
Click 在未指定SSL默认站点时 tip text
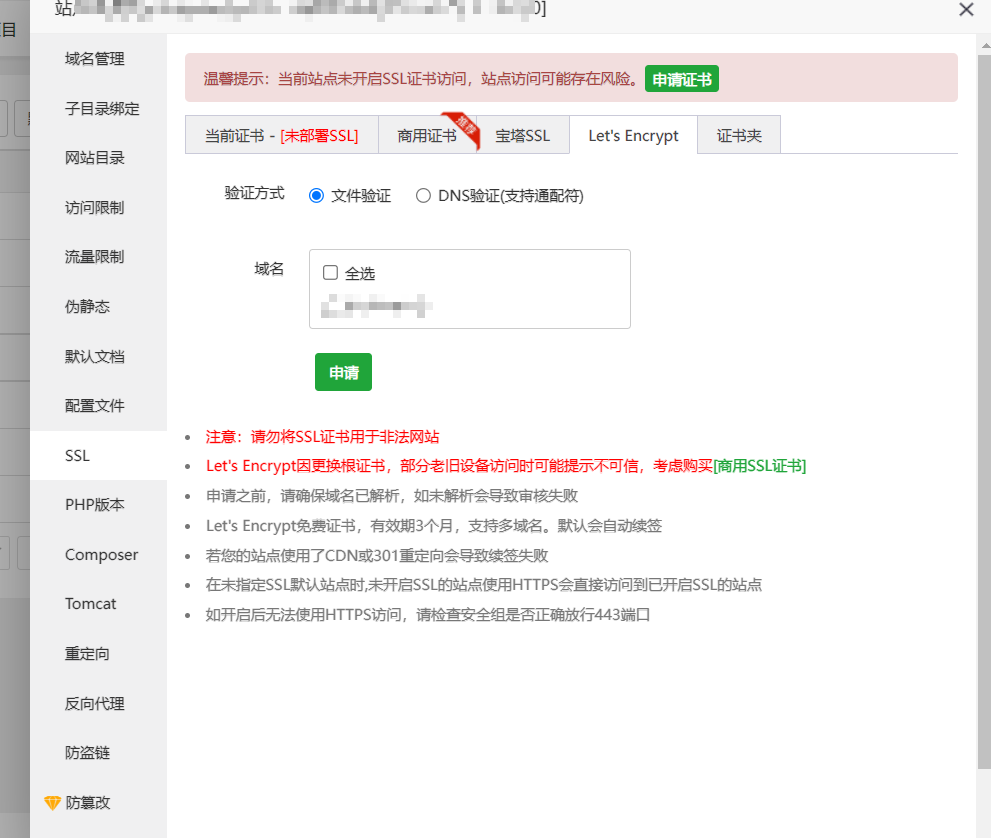tap(483, 585)
